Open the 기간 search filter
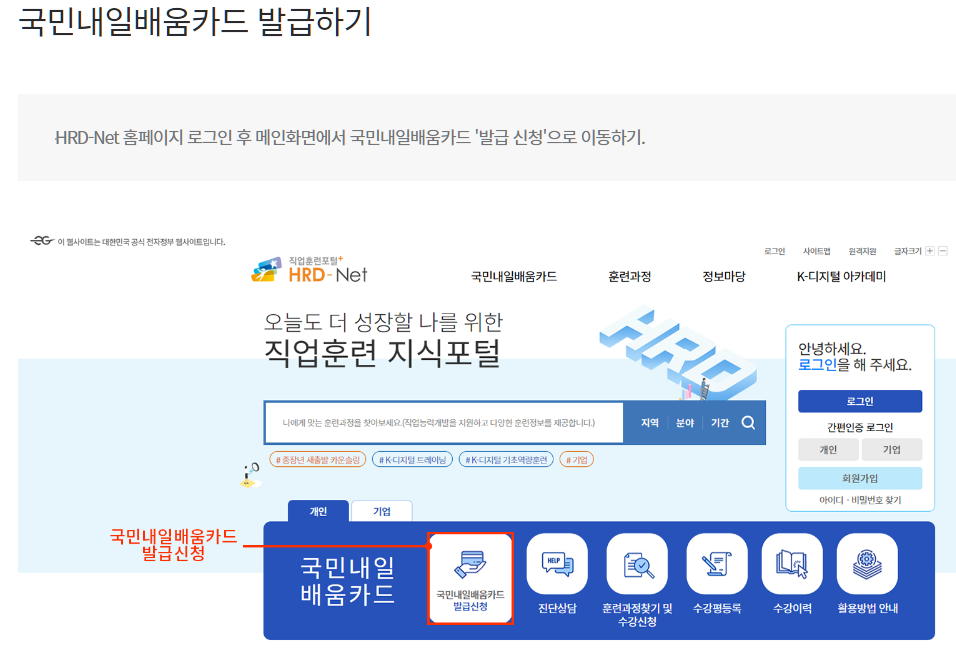 point(719,422)
